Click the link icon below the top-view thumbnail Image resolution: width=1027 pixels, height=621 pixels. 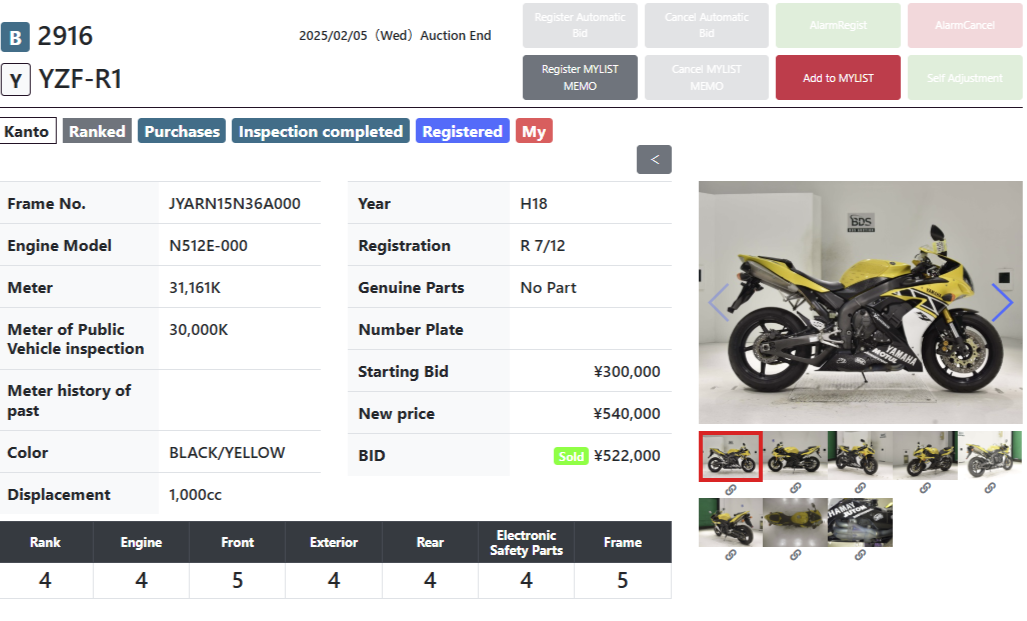795,555
